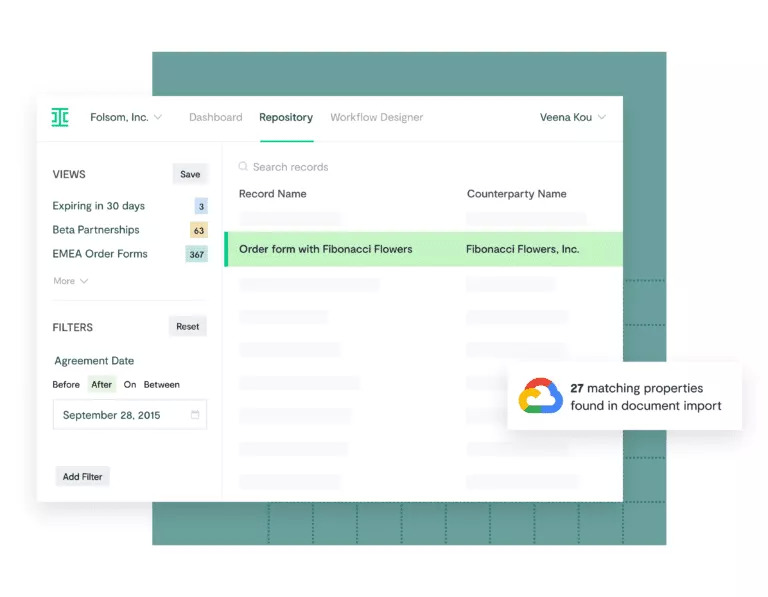768x597 pixels.
Task: Click the Counterparty Name column header
Action: tap(517, 193)
